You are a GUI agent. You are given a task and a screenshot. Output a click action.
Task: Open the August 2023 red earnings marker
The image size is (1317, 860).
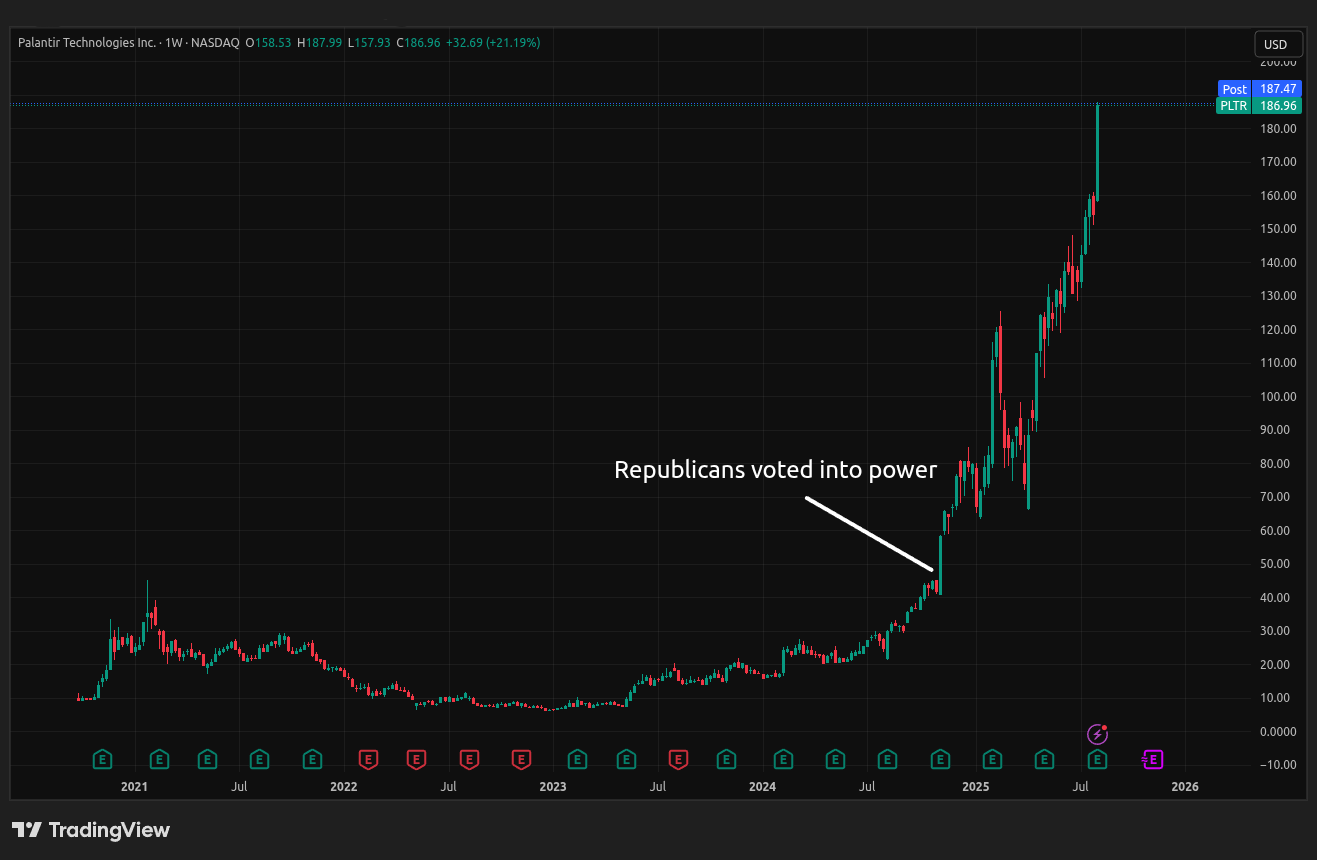coord(678,760)
